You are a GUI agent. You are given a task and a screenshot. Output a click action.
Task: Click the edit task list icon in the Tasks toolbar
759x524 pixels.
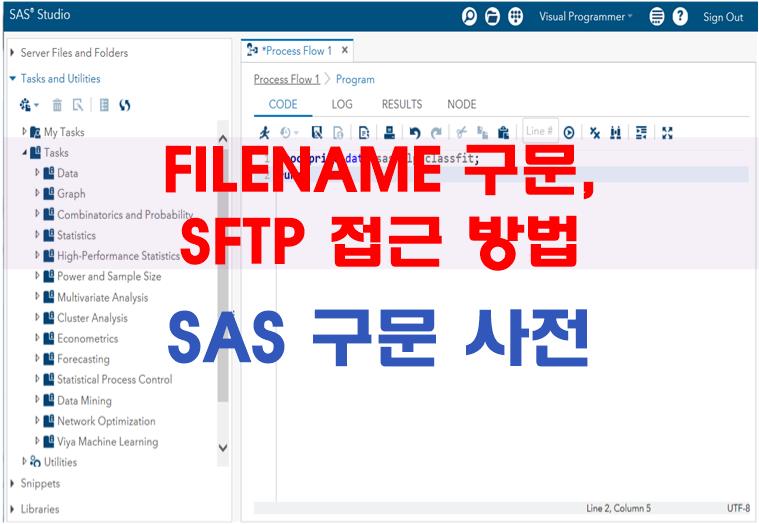pos(104,105)
